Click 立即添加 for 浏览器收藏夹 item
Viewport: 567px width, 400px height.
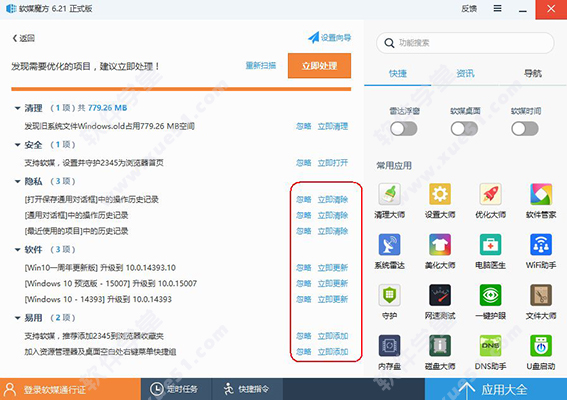coord(333,336)
